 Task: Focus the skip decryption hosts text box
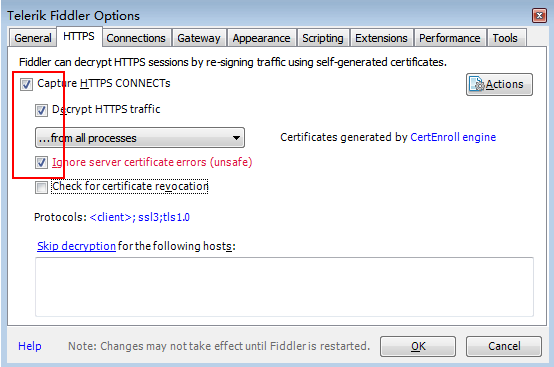pos(284,287)
